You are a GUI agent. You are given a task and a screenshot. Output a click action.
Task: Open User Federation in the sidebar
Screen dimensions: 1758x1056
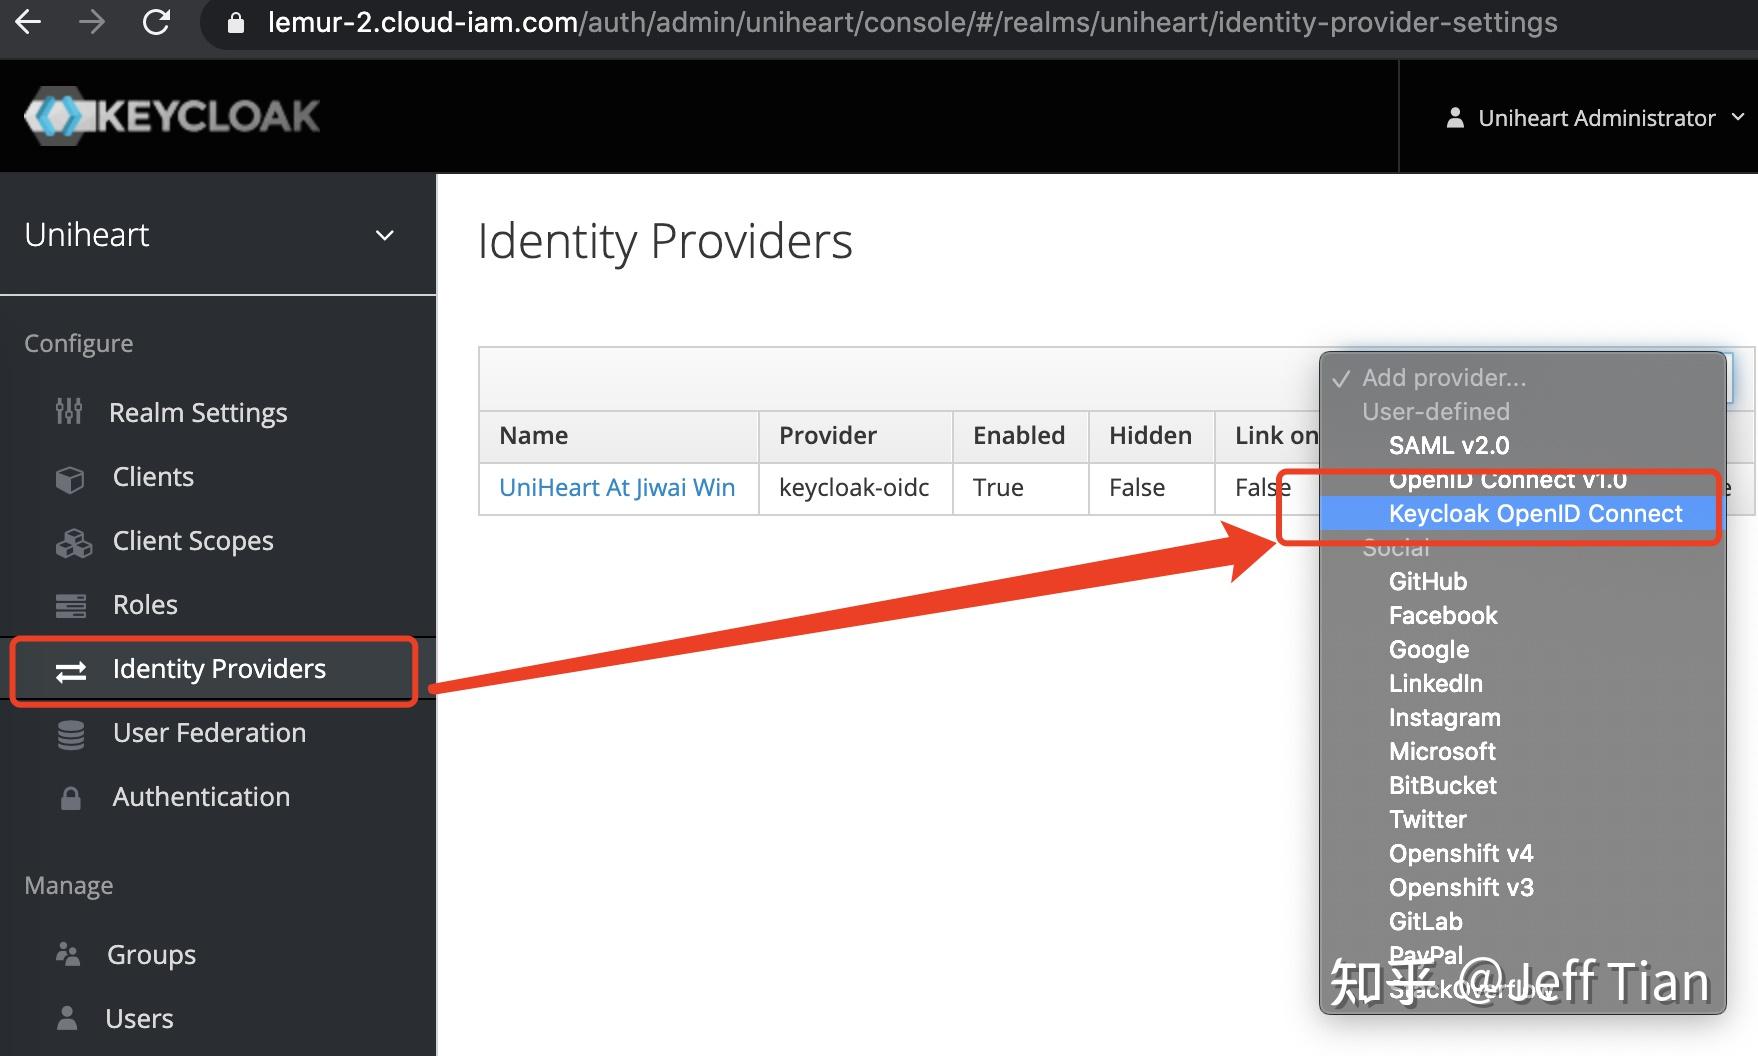click(x=209, y=732)
